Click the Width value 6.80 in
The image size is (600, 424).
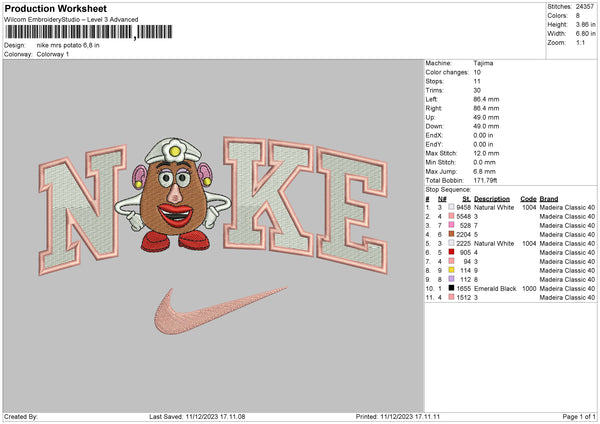[x=585, y=34]
